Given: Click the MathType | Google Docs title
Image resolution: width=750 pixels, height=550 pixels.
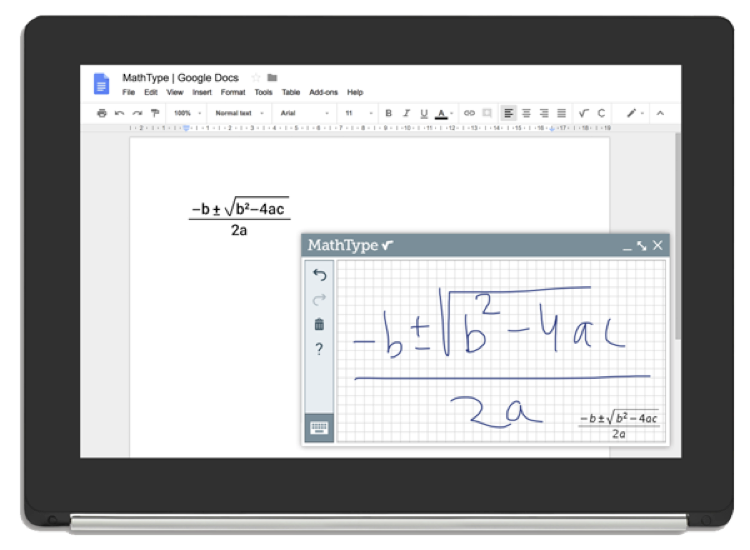Looking at the screenshot, I should [180, 77].
